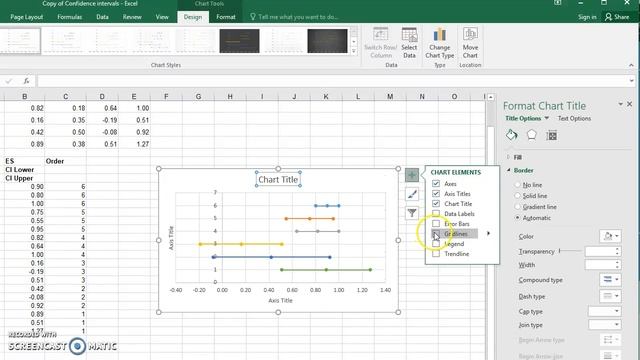Switch to the Format tab
Viewport: 640px width, 360px height.
pos(226,17)
